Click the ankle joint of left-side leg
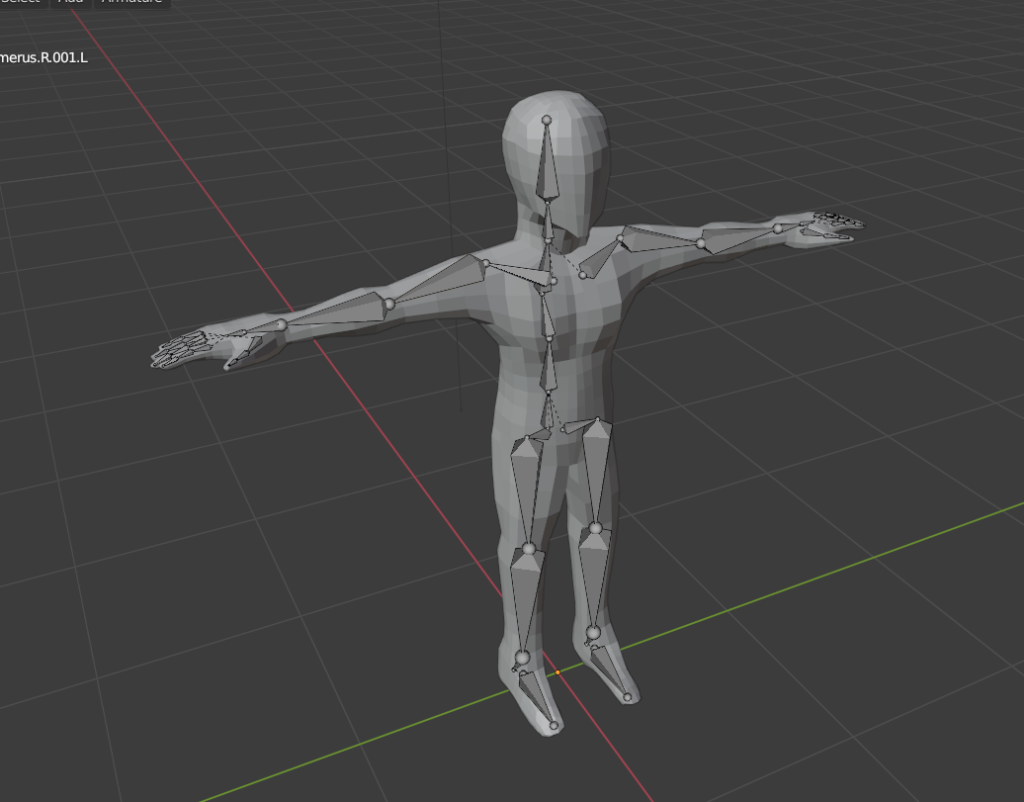The image size is (1024, 802). click(521, 657)
